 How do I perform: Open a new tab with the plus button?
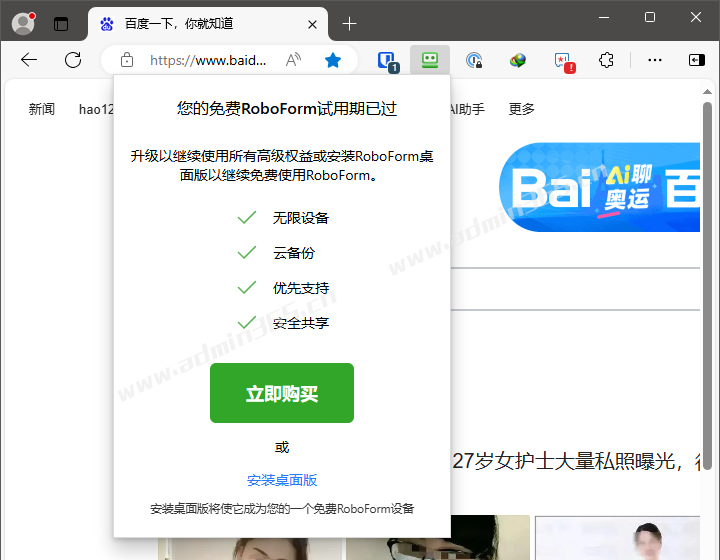tap(349, 24)
